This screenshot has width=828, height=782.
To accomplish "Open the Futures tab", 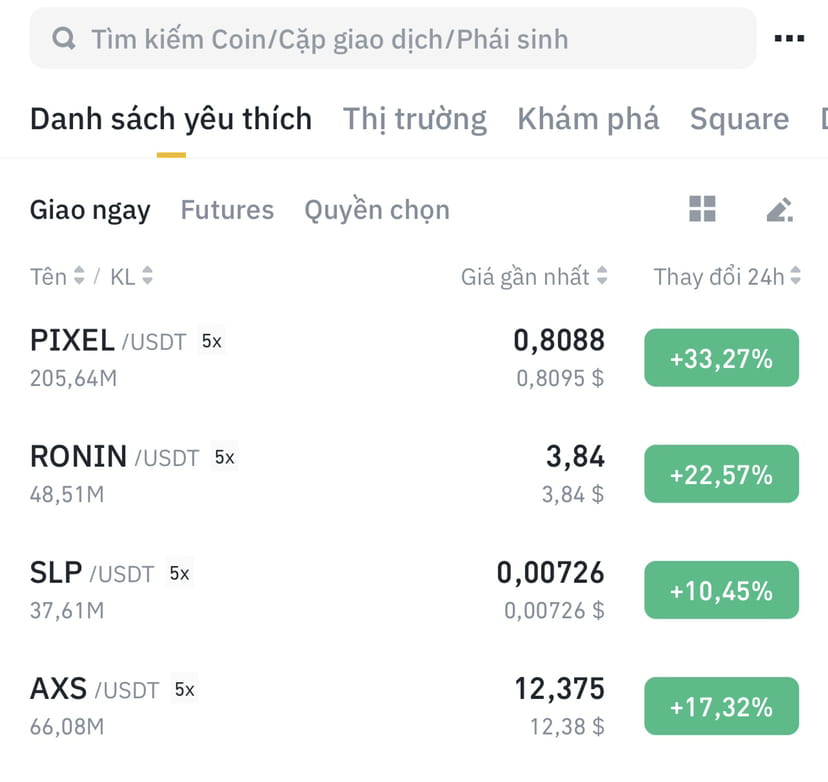I will coord(227,210).
